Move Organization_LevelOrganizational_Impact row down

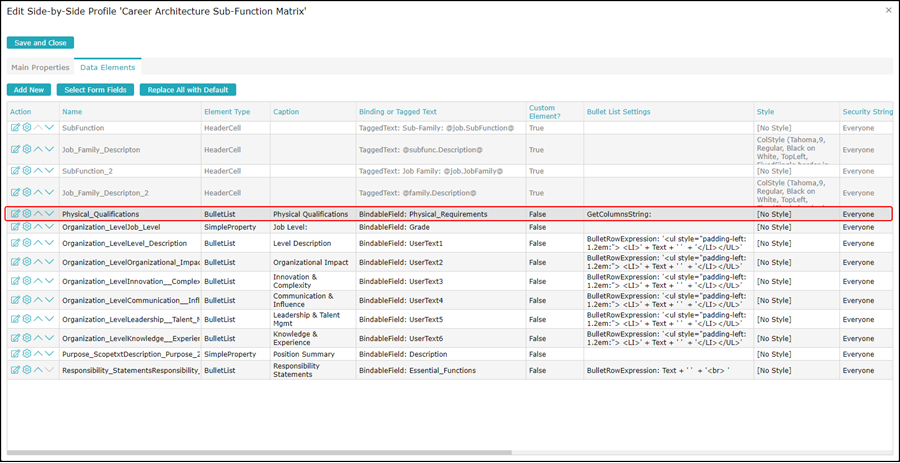tap(49, 262)
